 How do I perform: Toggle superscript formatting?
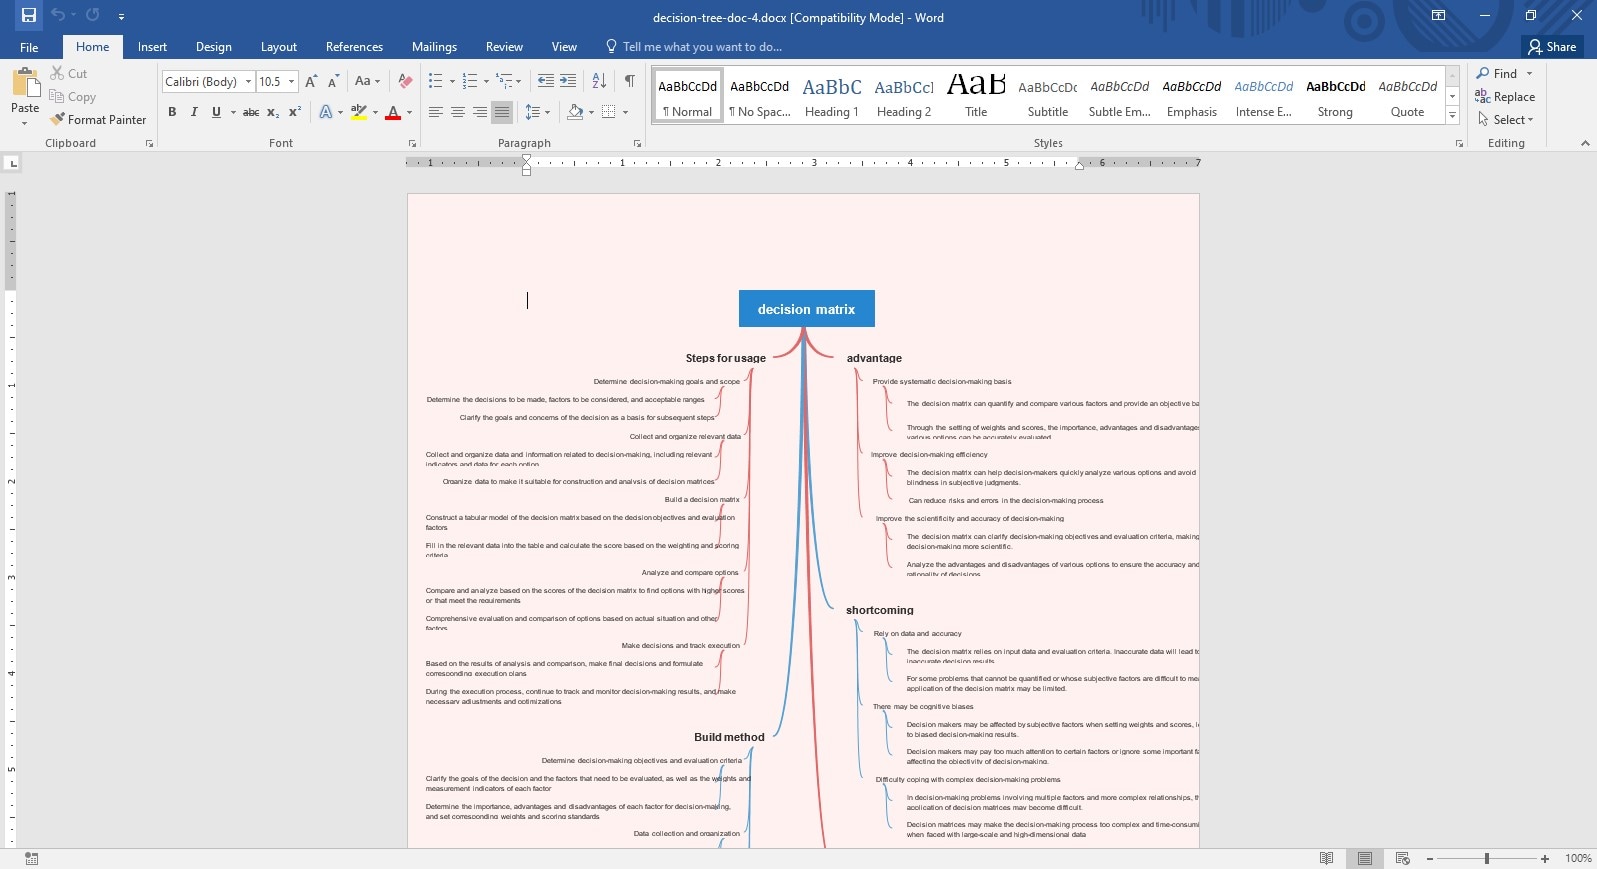pos(295,112)
